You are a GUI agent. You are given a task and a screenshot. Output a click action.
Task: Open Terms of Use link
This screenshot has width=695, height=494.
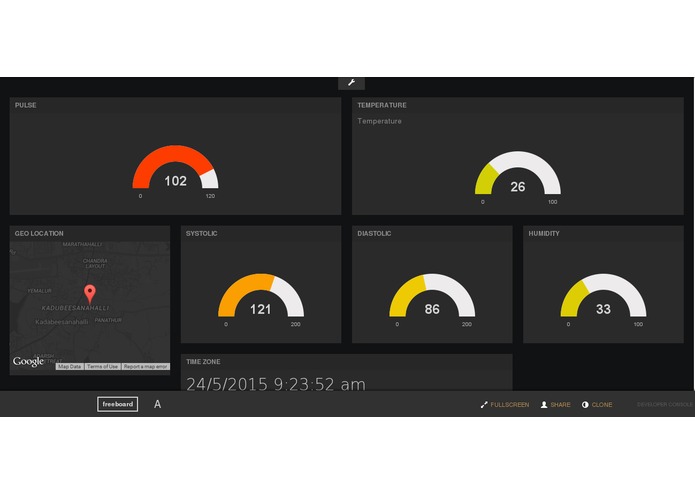tap(102, 366)
